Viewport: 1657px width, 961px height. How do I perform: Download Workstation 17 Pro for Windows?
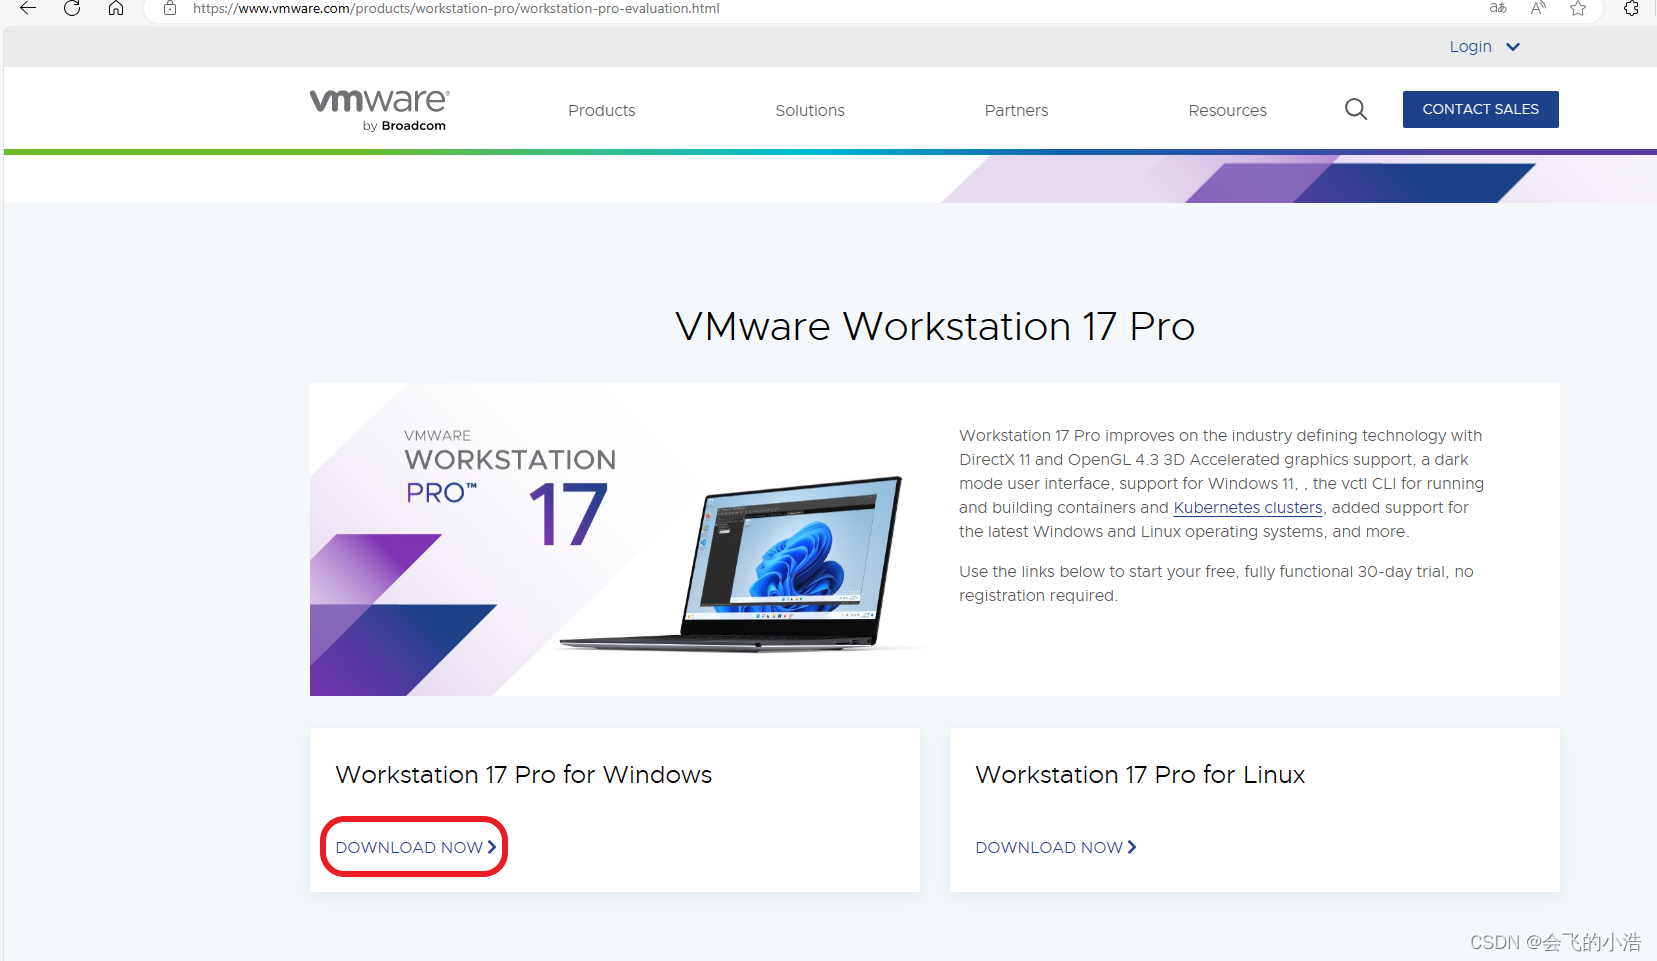[x=416, y=847]
